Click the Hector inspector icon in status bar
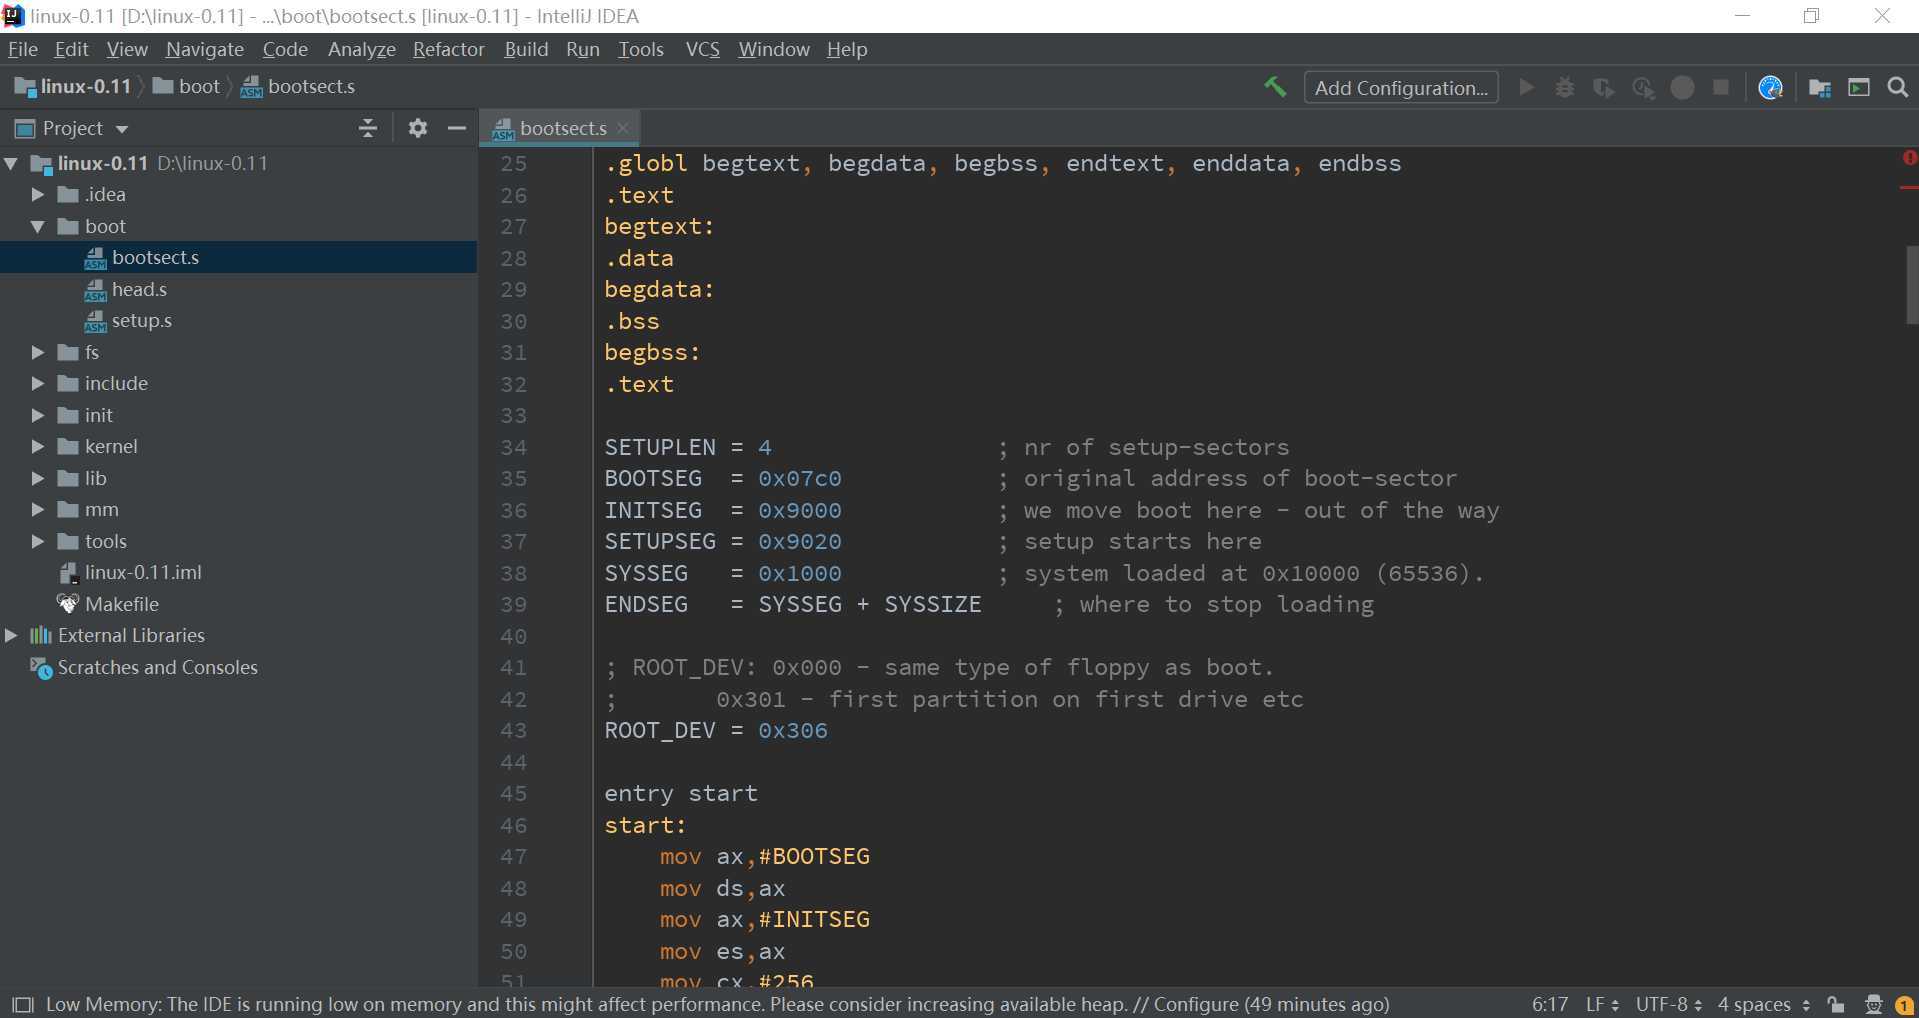The image size is (1919, 1018). click(1873, 1004)
